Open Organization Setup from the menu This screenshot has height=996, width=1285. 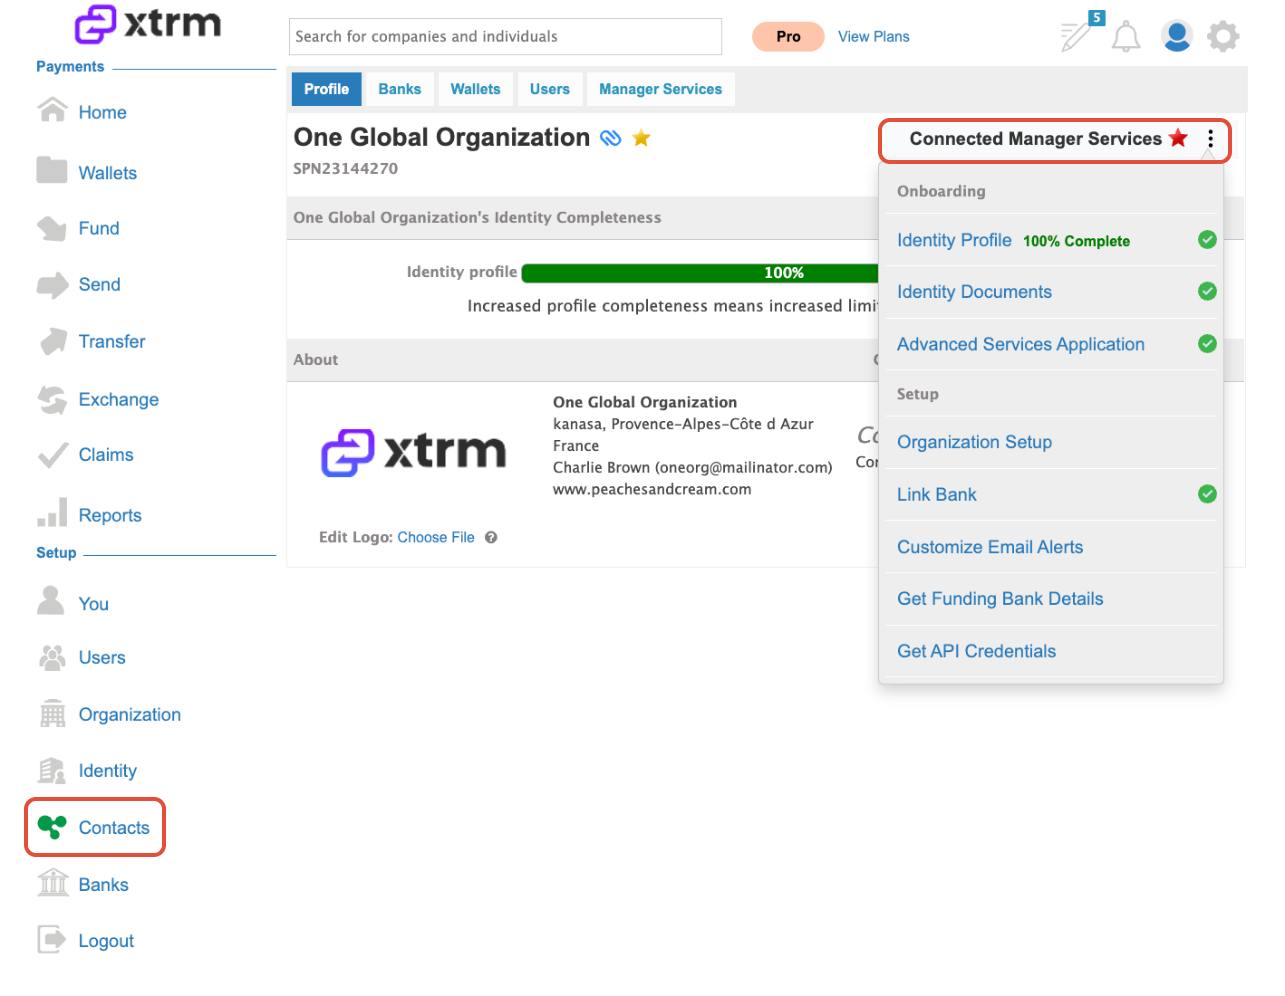(x=974, y=442)
